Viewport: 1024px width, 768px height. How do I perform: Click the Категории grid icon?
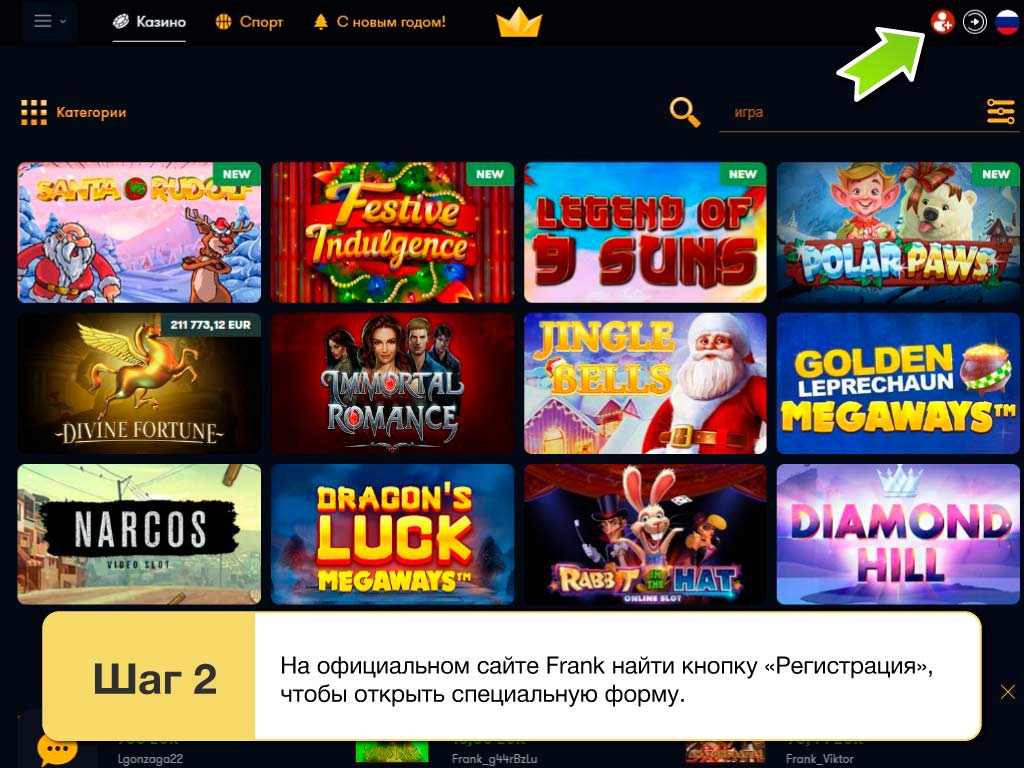[33, 112]
